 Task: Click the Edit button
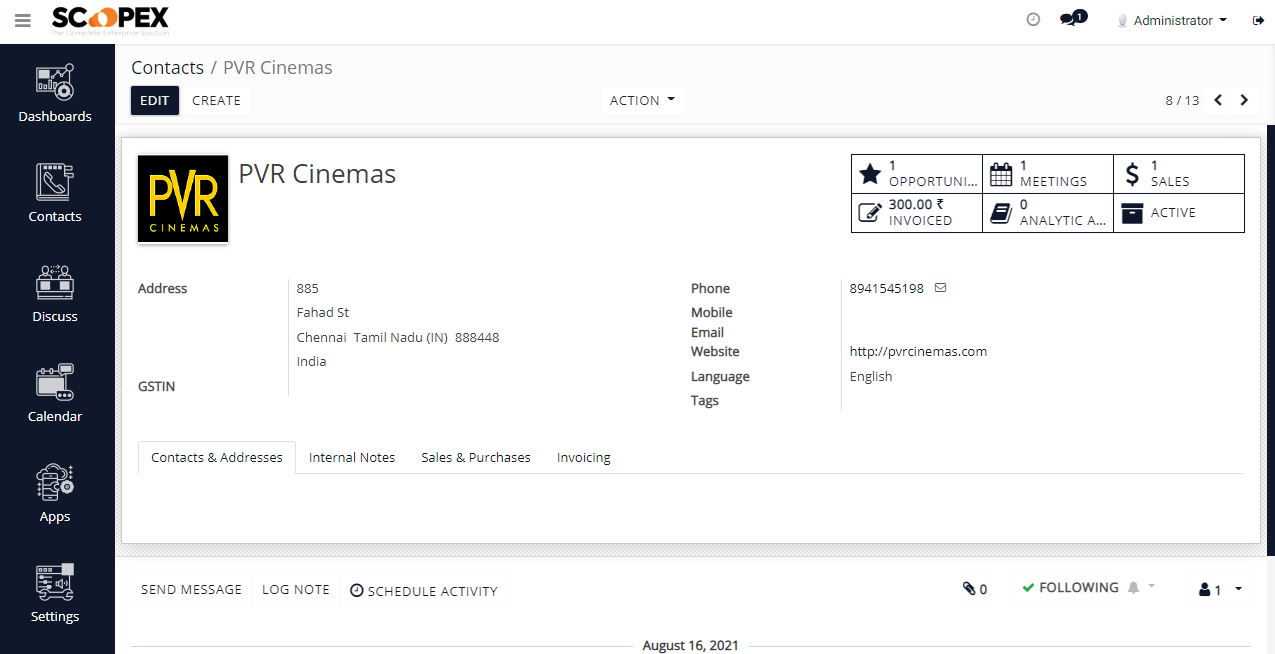tap(155, 100)
